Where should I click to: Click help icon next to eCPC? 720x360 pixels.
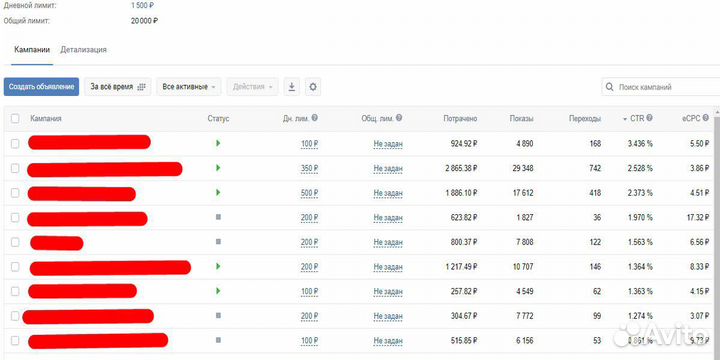(705, 118)
